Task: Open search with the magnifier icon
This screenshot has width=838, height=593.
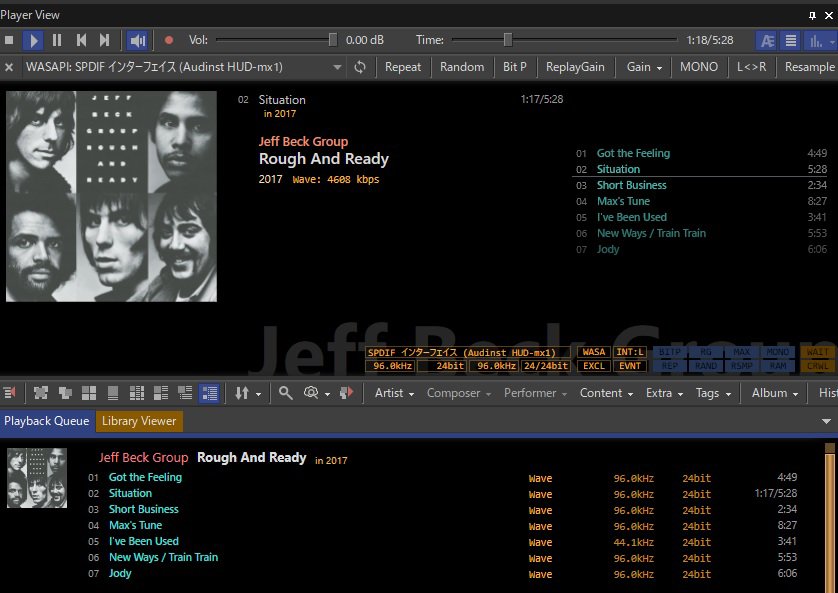Action: click(x=285, y=393)
